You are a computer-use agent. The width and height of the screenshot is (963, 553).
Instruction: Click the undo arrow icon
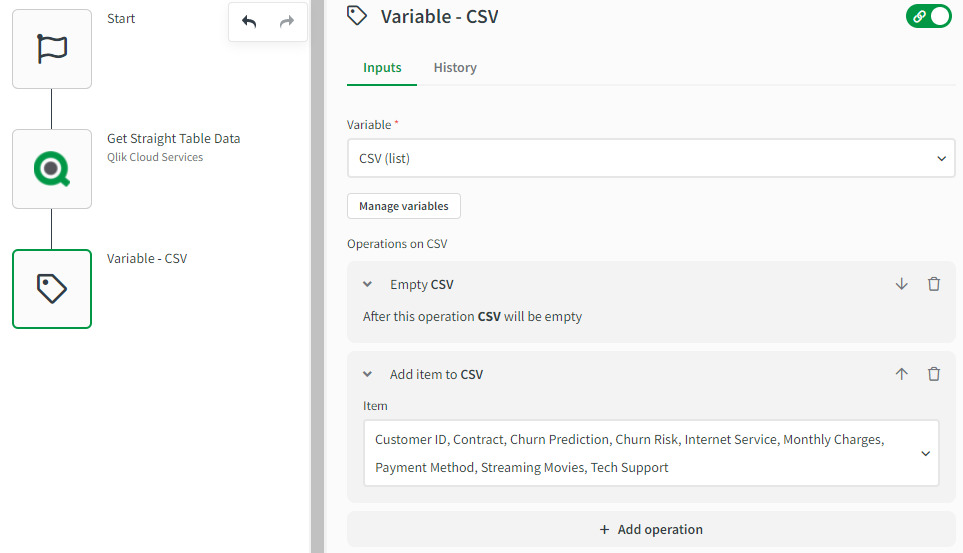249,22
